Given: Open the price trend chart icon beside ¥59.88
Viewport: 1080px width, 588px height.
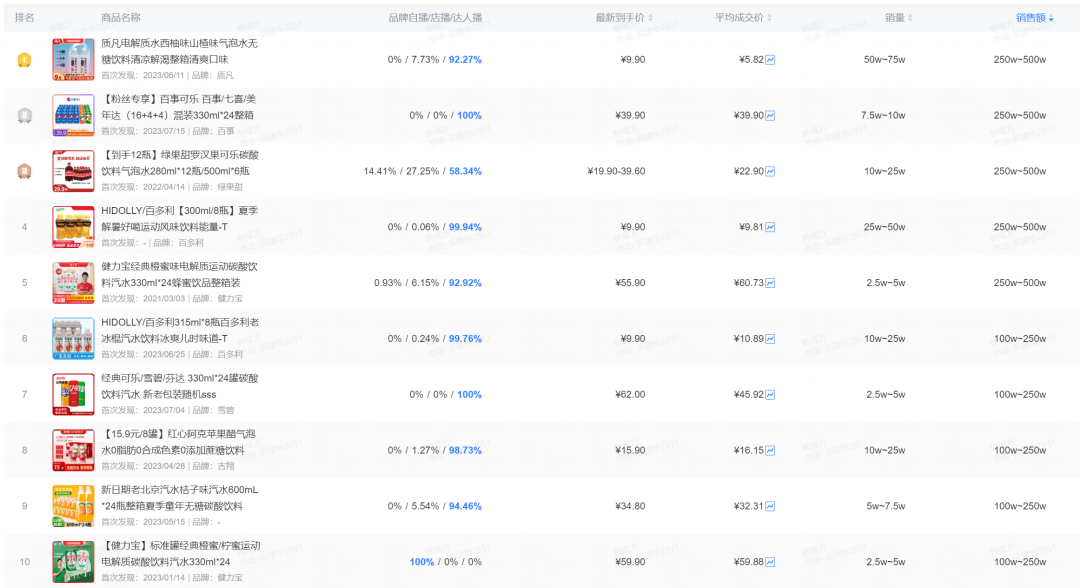Looking at the screenshot, I should point(770,563).
